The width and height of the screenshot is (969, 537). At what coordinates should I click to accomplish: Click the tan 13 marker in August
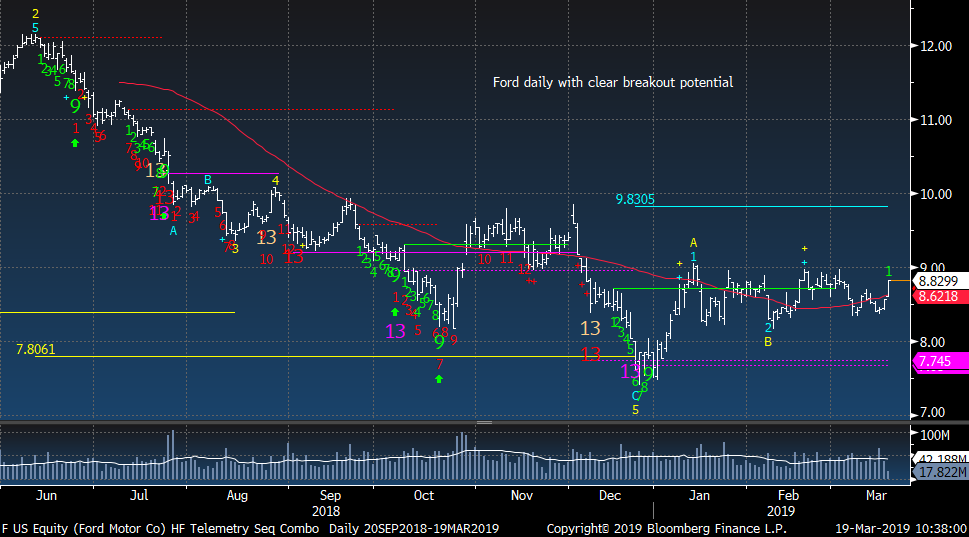click(266, 238)
